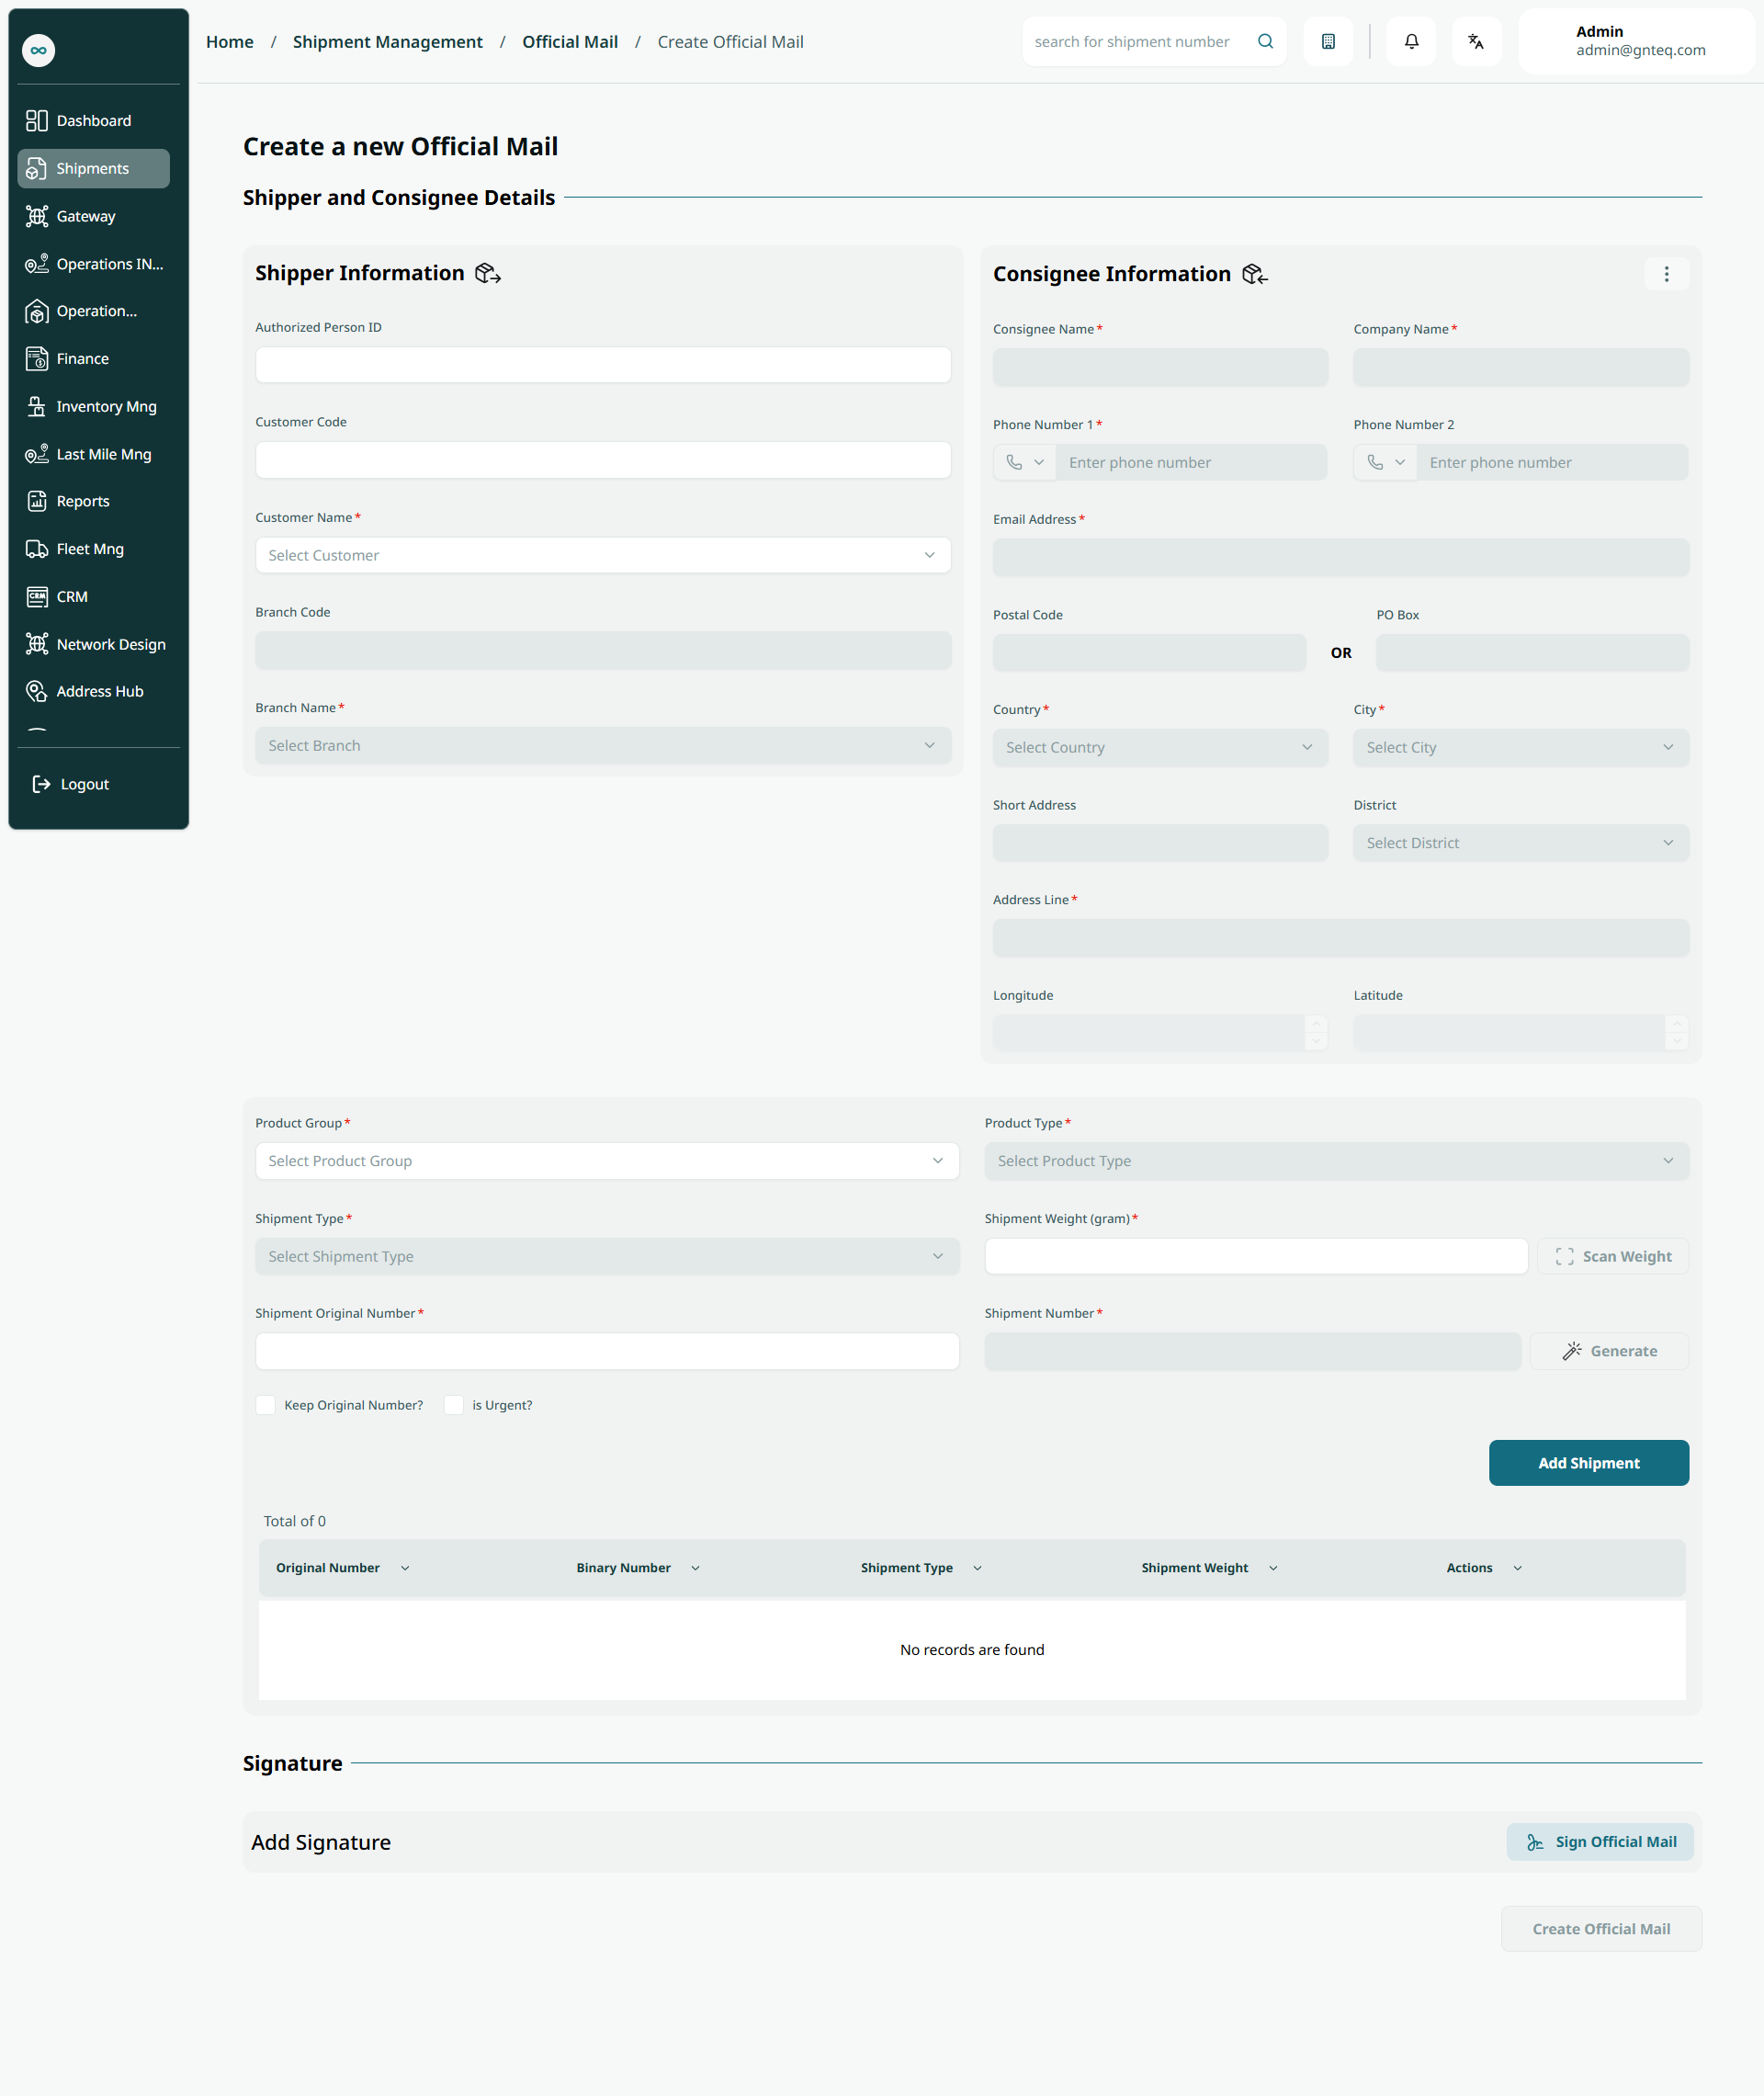Focus the Email Address field
The image size is (1764, 2096).
coord(1341,558)
